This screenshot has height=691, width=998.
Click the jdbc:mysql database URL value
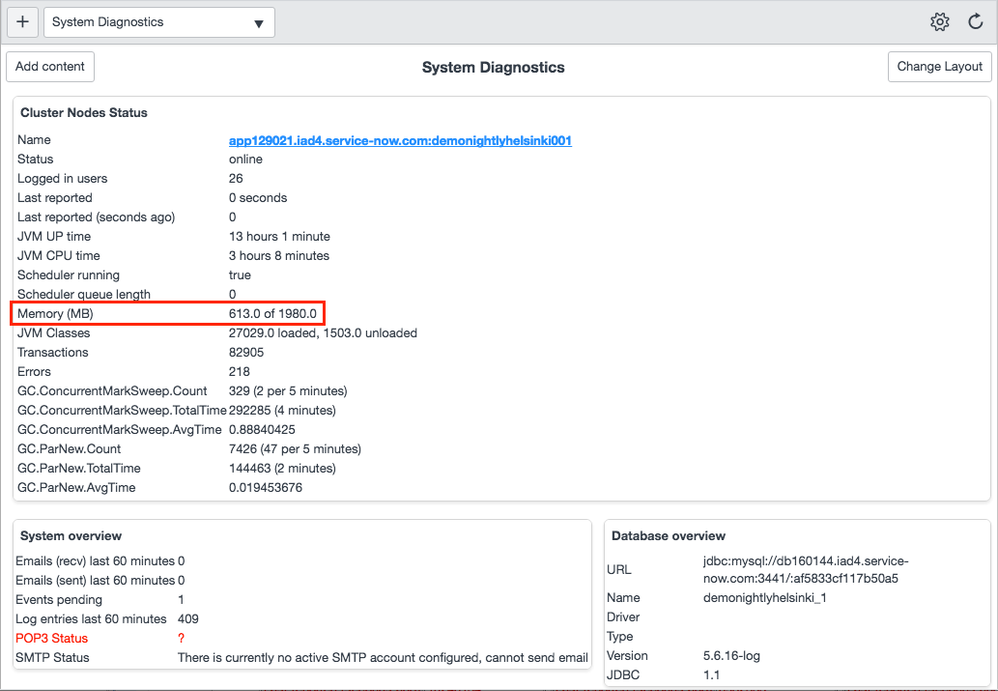click(x=805, y=570)
